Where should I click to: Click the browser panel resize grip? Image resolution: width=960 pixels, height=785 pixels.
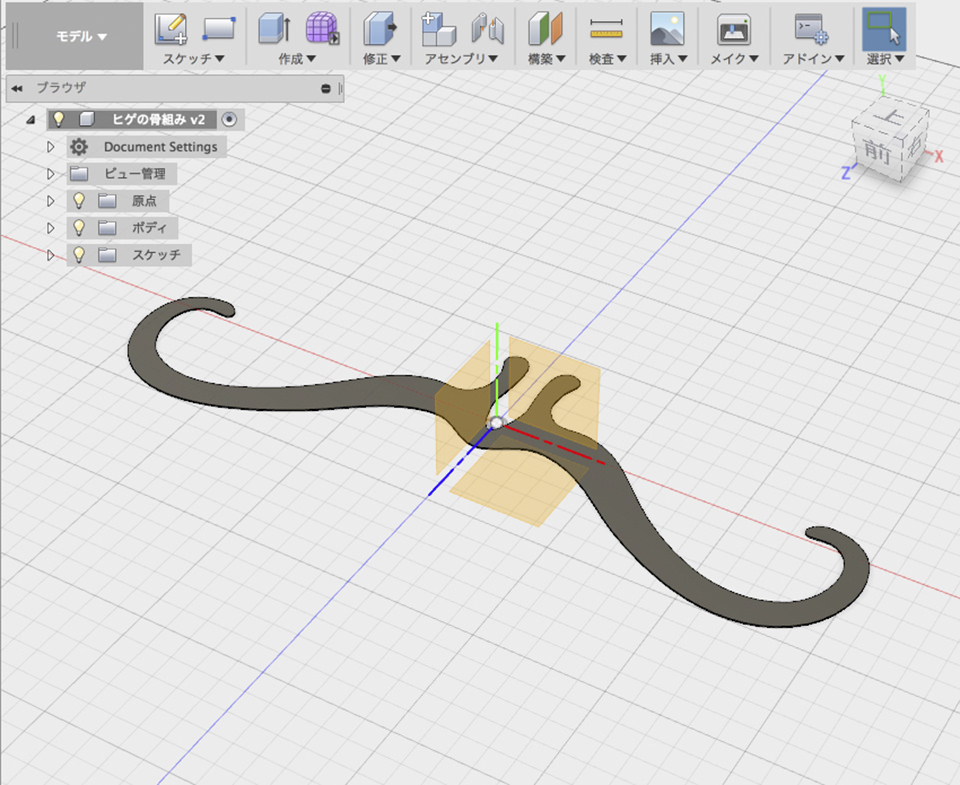click(x=340, y=89)
